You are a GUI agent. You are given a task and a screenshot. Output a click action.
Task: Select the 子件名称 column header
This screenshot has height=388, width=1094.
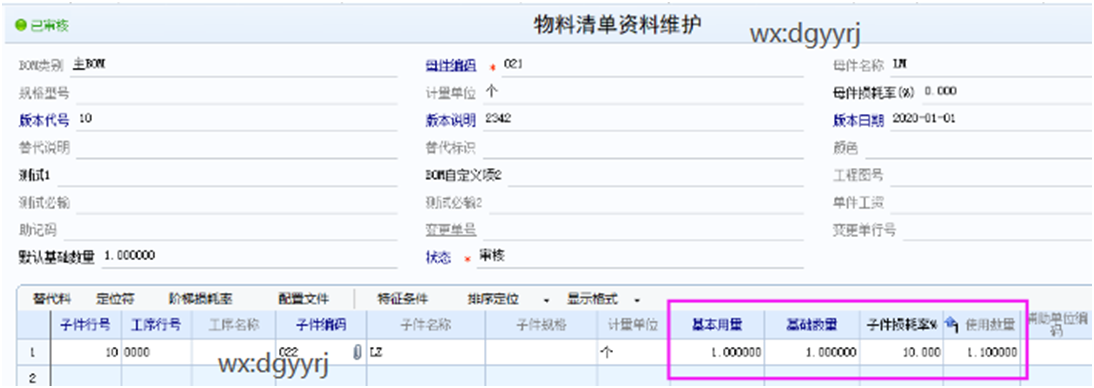click(426, 324)
